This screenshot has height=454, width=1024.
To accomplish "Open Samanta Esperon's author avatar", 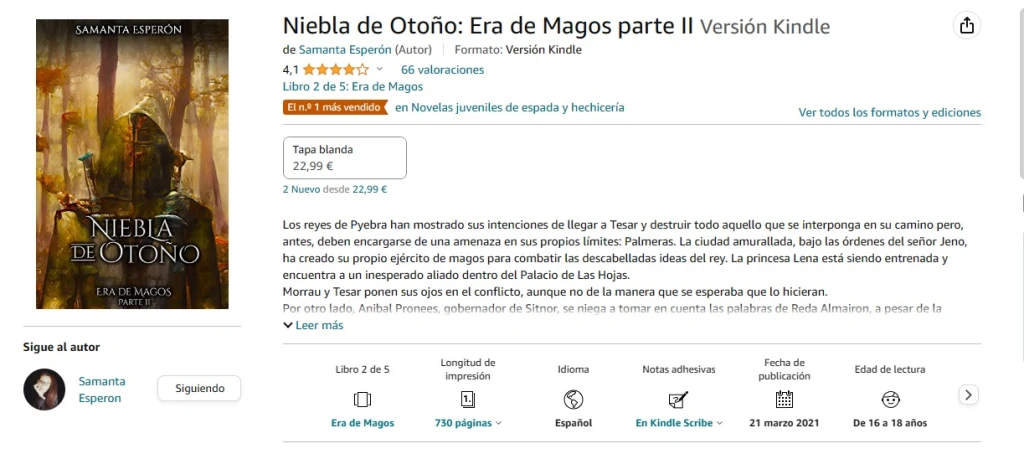I will point(44,389).
